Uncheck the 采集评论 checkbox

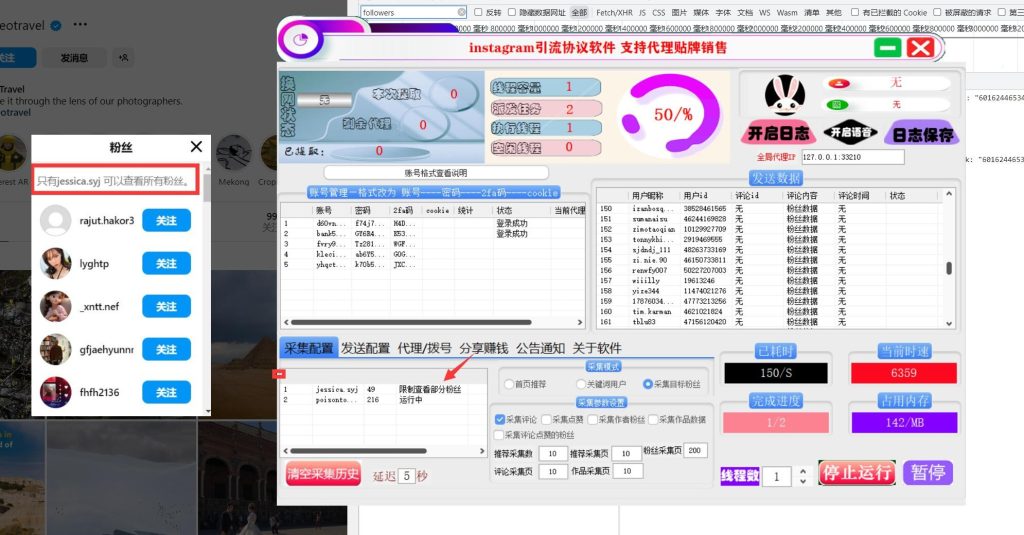[x=500, y=420]
